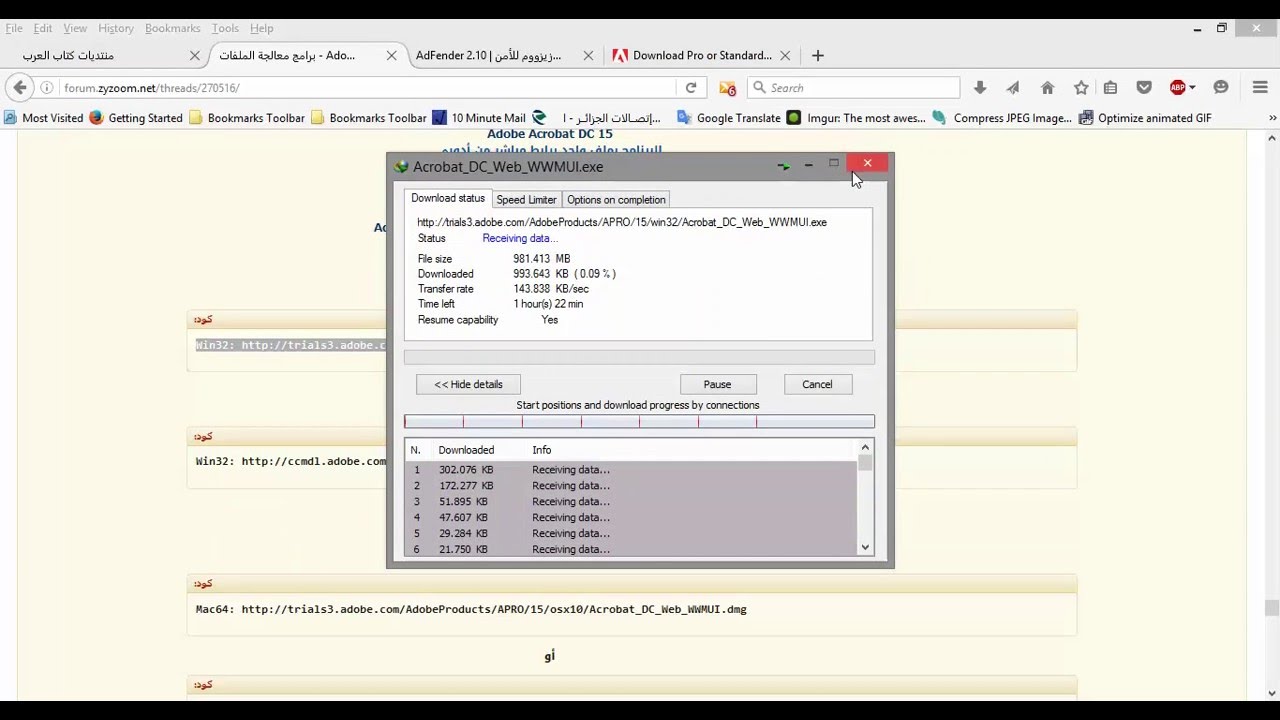Click the Downloaded column header

(466, 450)
